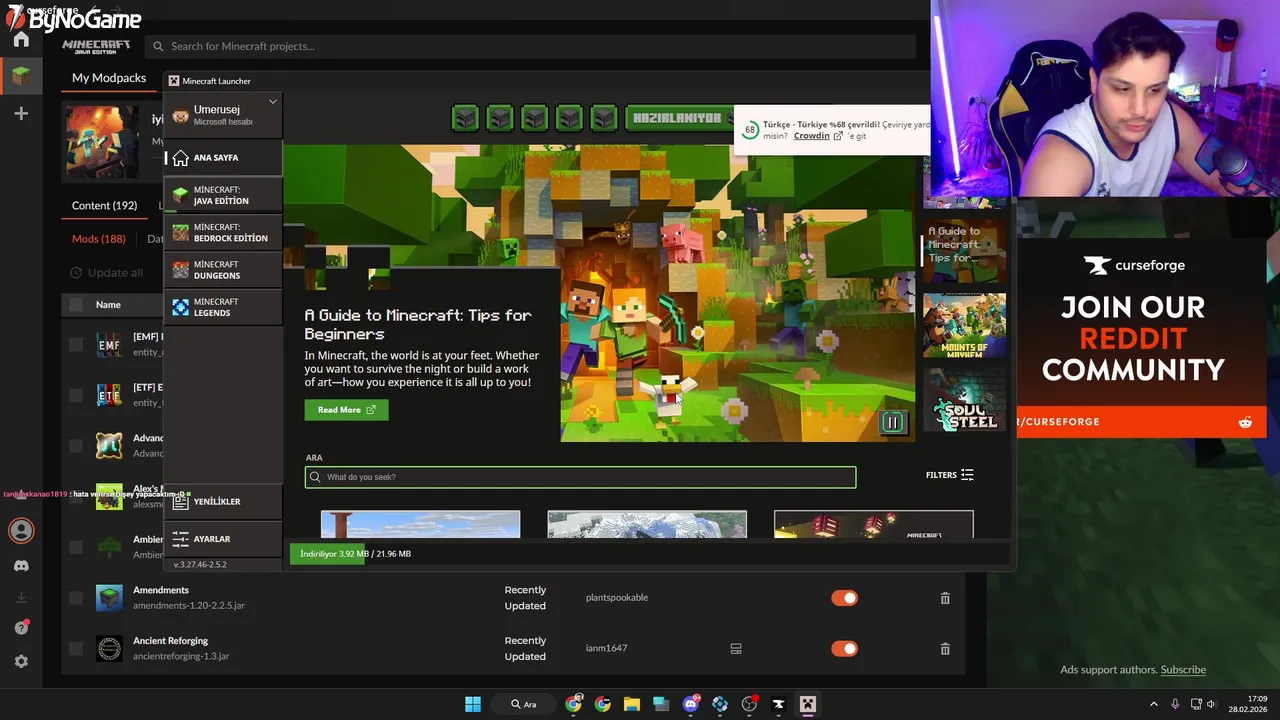This screenshot has width=1280, height=720.
Task: Open AYARLAR settings in the launcher
Action: click(x=223, y=539)
